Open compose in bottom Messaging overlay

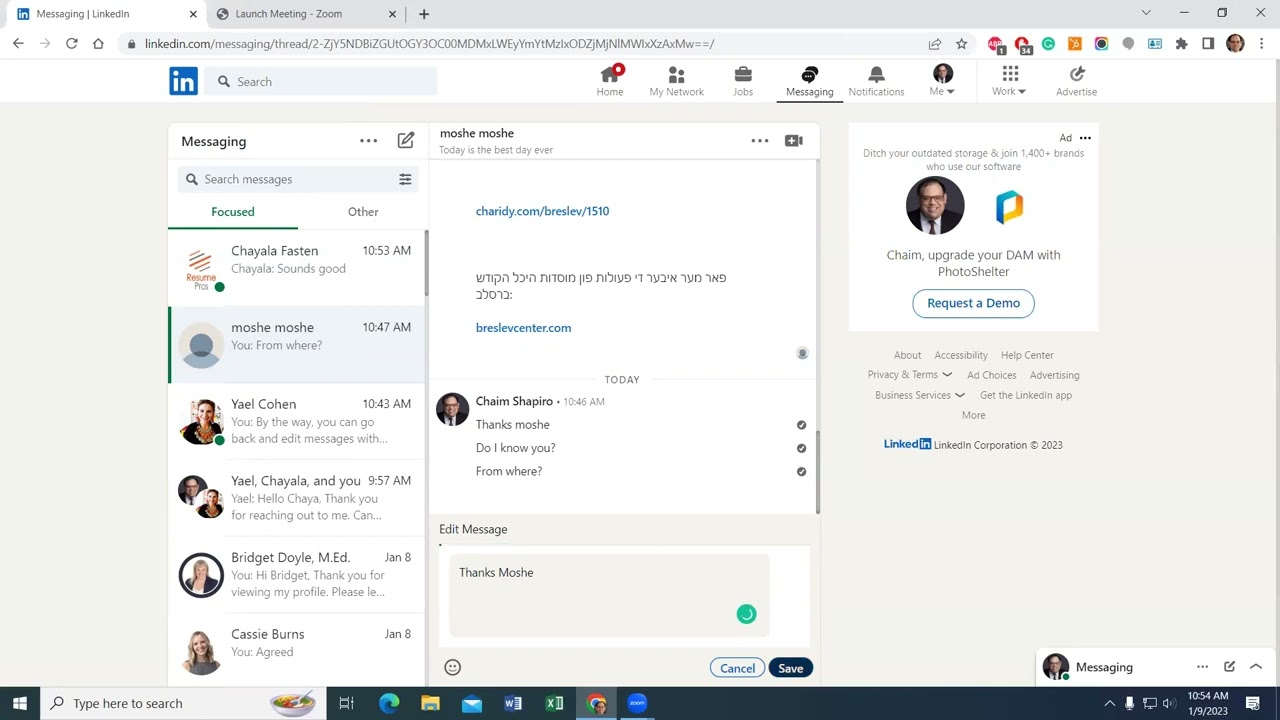click(1229, 667)
